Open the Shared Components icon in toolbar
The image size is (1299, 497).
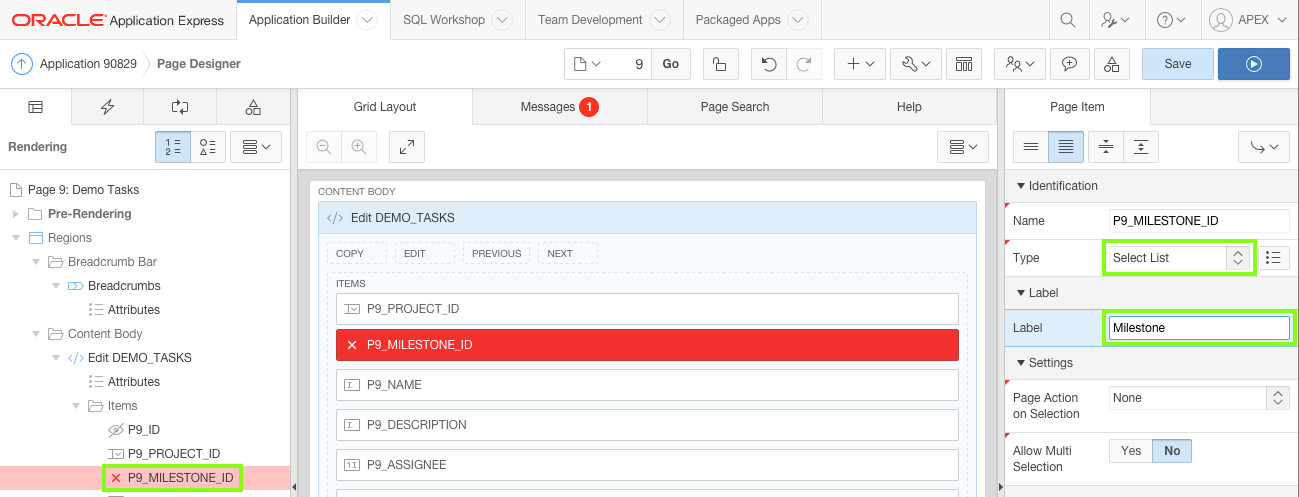1112,64
